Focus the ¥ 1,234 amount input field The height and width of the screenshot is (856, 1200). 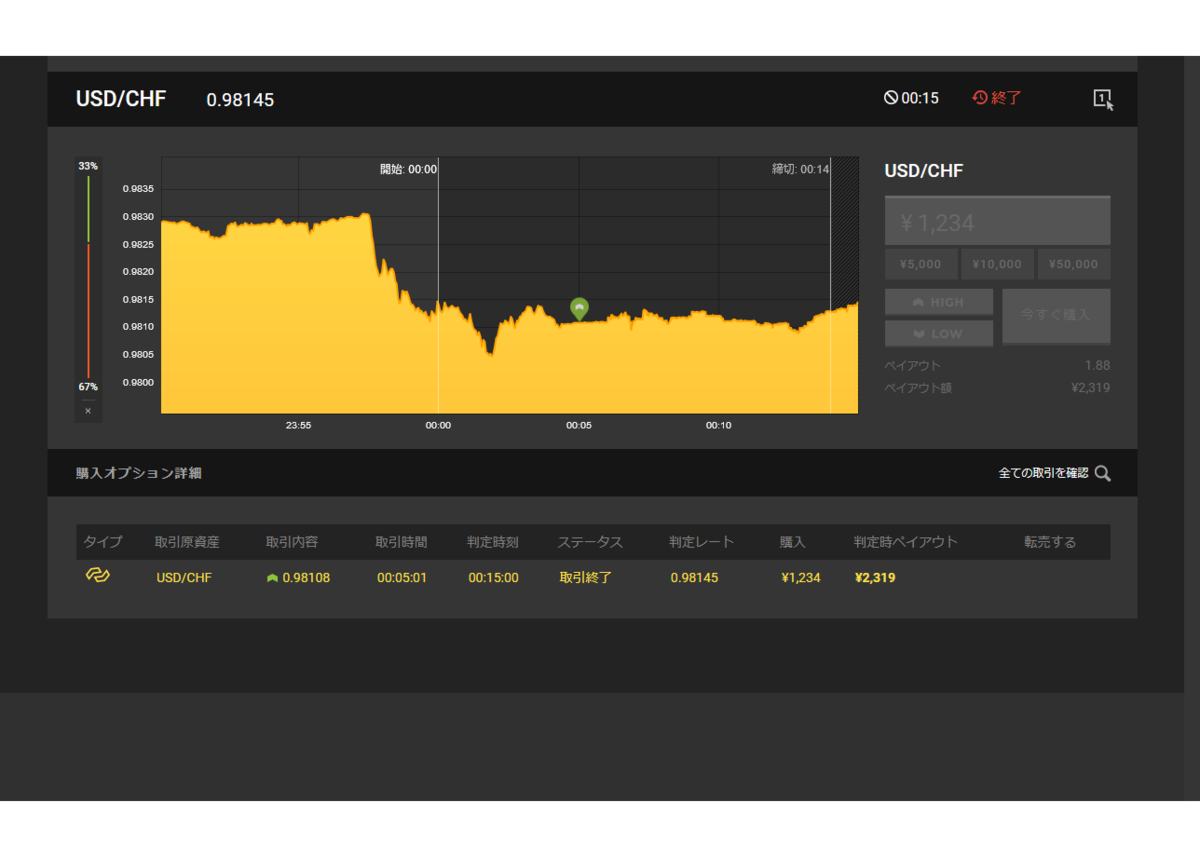pyautogui.click(x=997, y=221)
